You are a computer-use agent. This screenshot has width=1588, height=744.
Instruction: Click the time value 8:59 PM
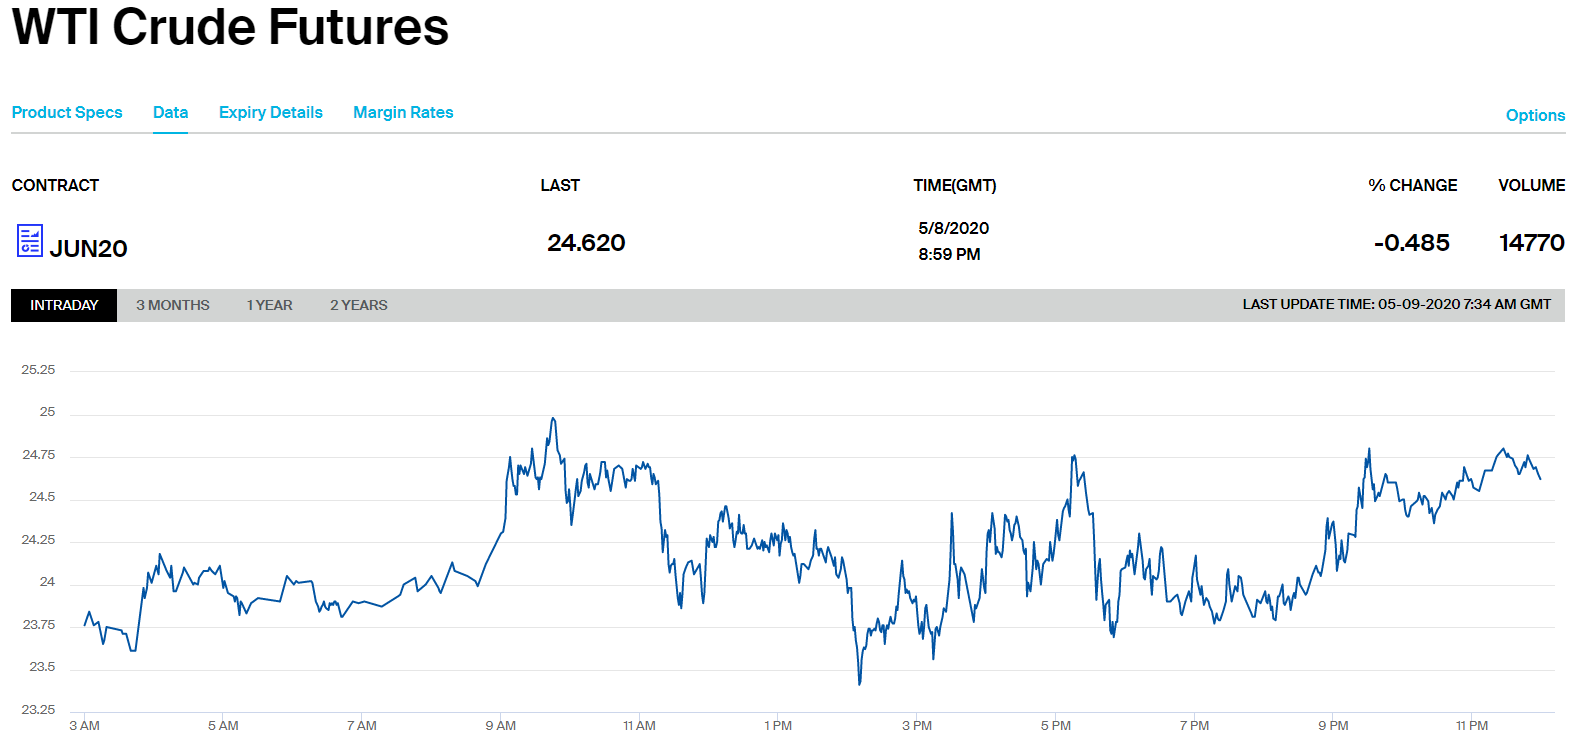coord(949,255)
